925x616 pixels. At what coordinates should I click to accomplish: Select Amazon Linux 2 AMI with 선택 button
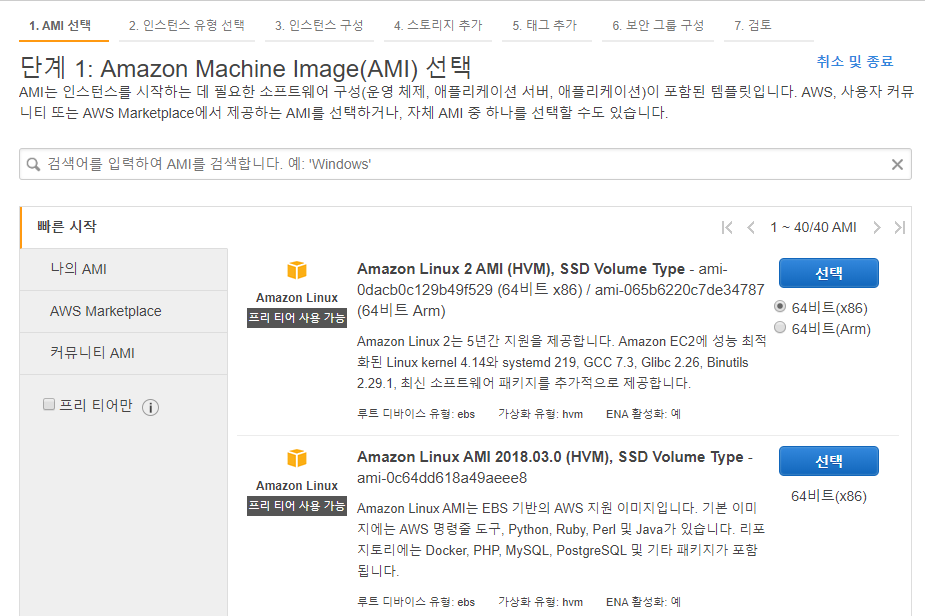click(x=828, y=273)
